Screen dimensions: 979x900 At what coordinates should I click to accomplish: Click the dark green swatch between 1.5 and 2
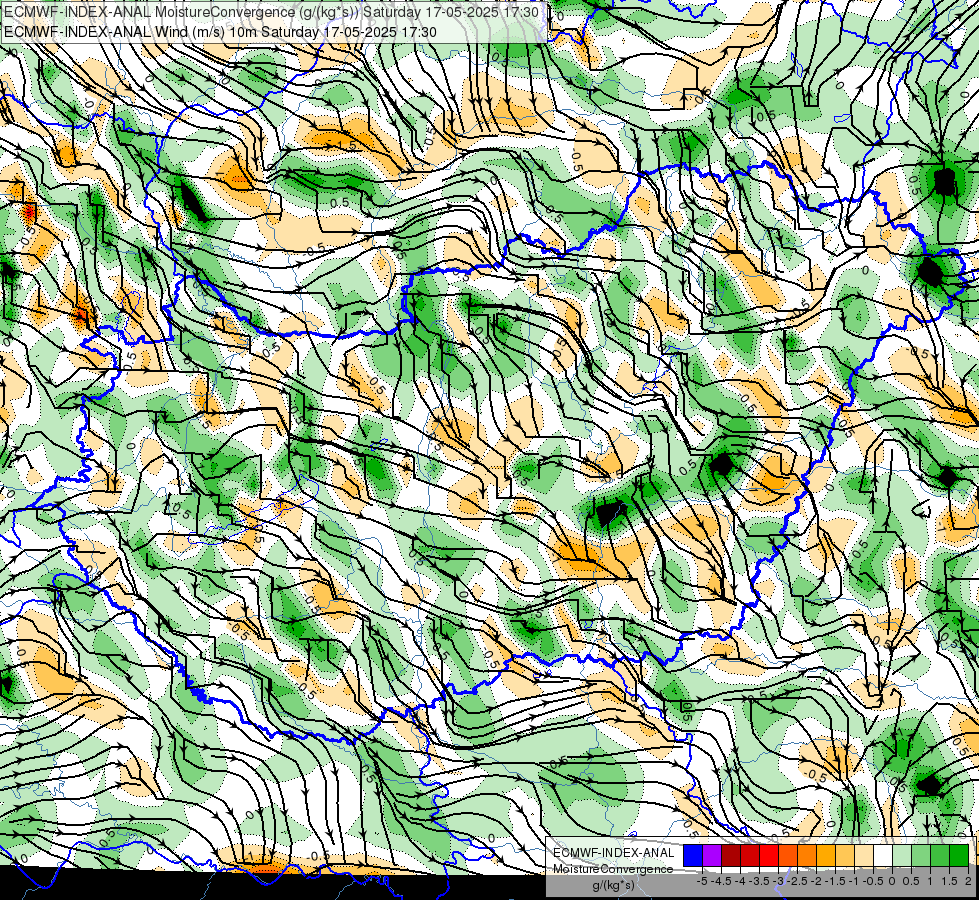point(959,856)
